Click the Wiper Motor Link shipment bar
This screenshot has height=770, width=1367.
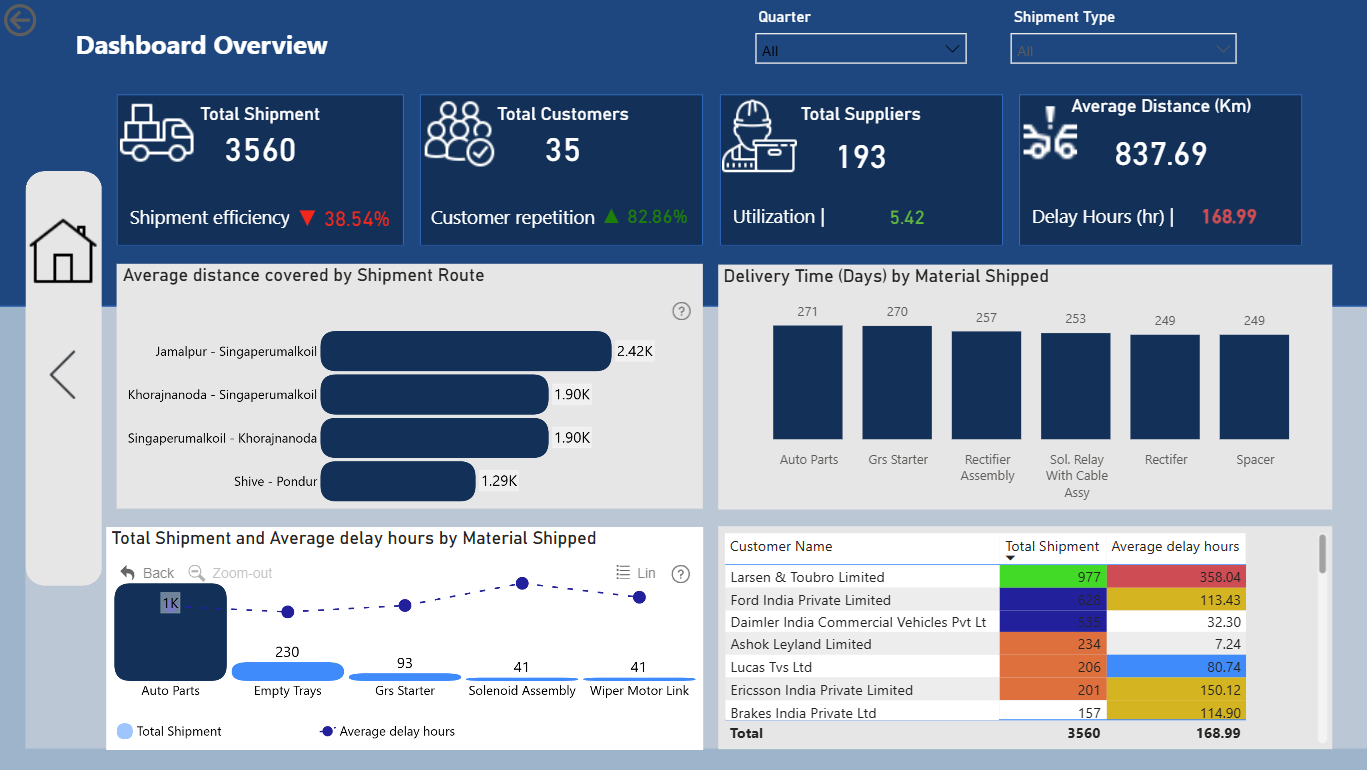pyautogui.click(x=640, y=679)
